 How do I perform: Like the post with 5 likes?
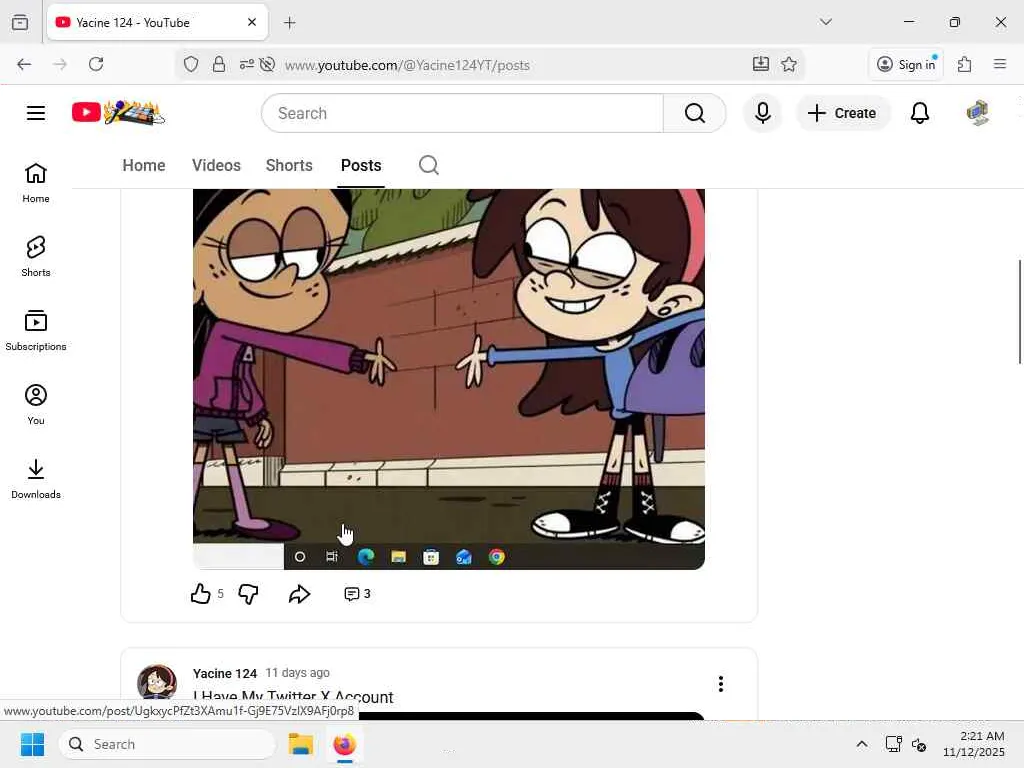click(x=200, y=594)
